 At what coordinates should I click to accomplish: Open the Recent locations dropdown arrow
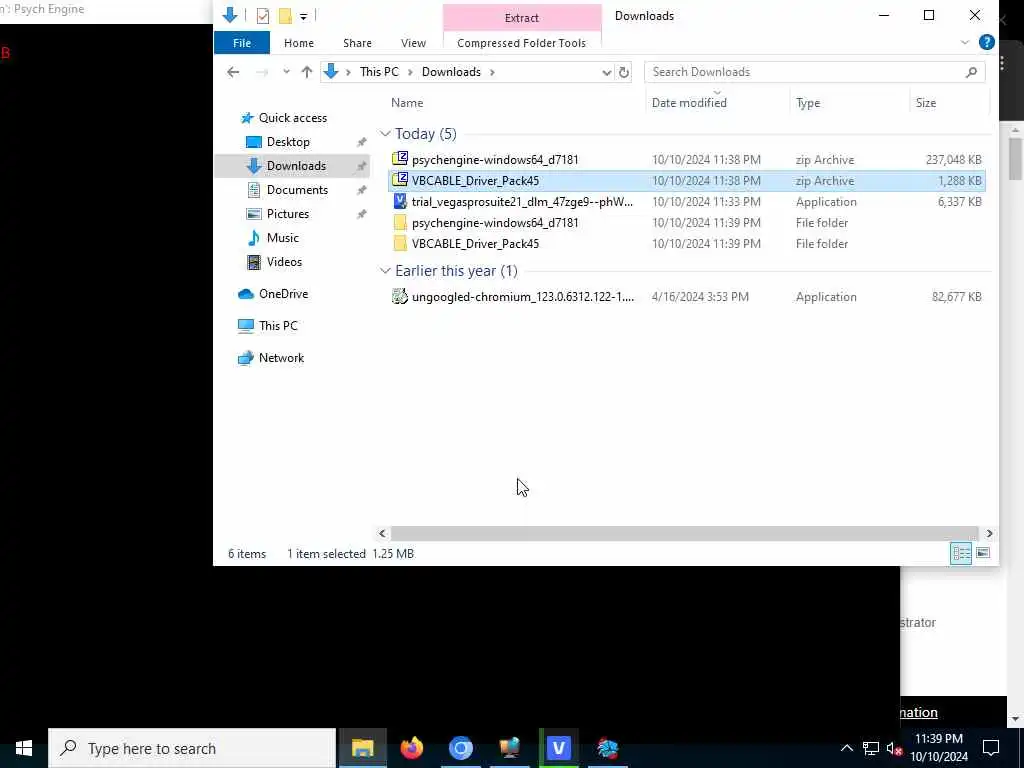click(286, 72)
